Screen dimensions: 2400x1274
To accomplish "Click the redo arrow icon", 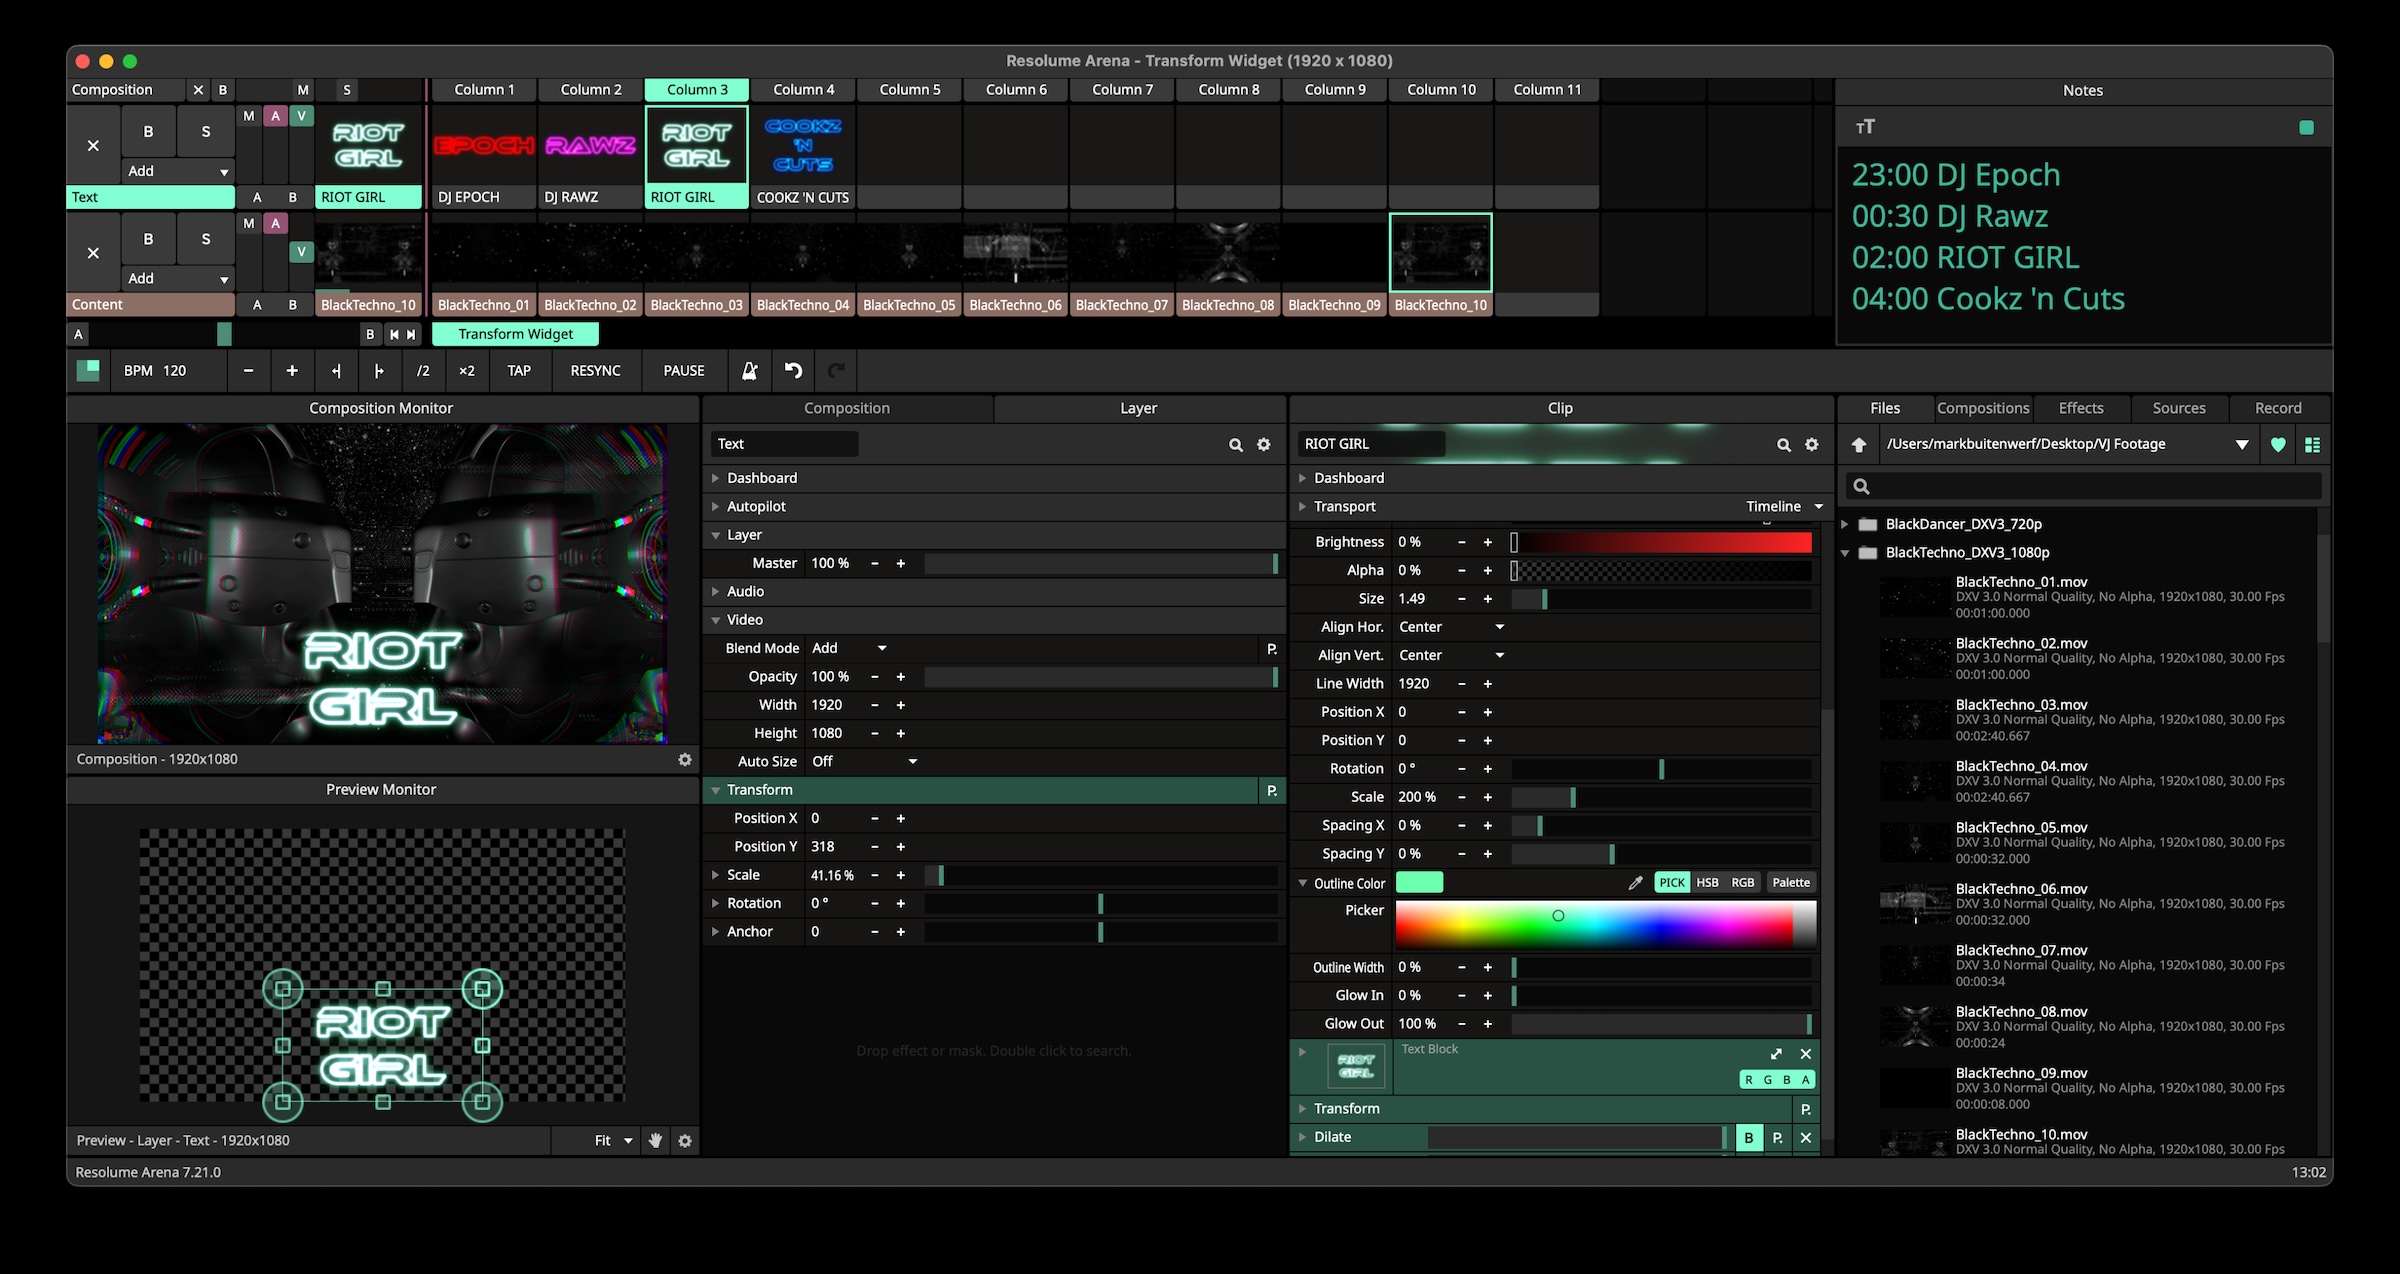I will [836, 371].
